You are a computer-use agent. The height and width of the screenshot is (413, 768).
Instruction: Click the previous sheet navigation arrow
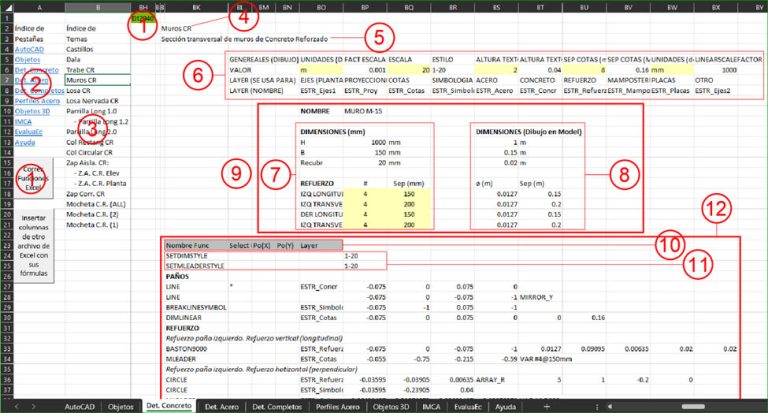tap(17, 407)
